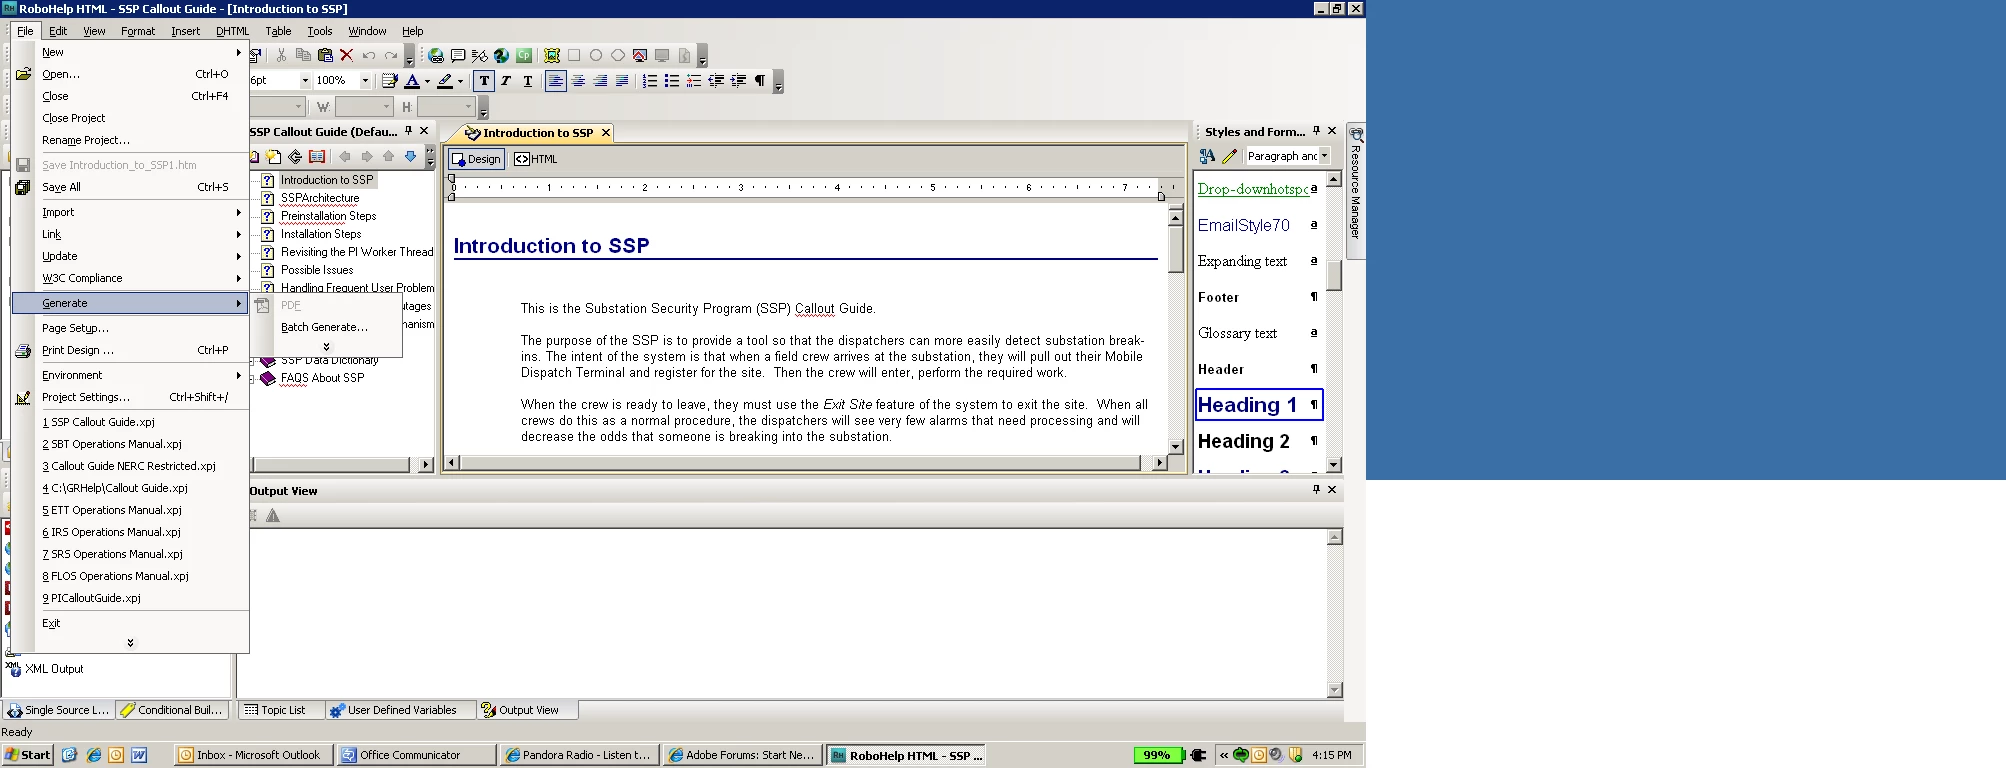Toggle align left paragraph
The width and height of the screenshot is (2006, 768).
tap(556, 81)
